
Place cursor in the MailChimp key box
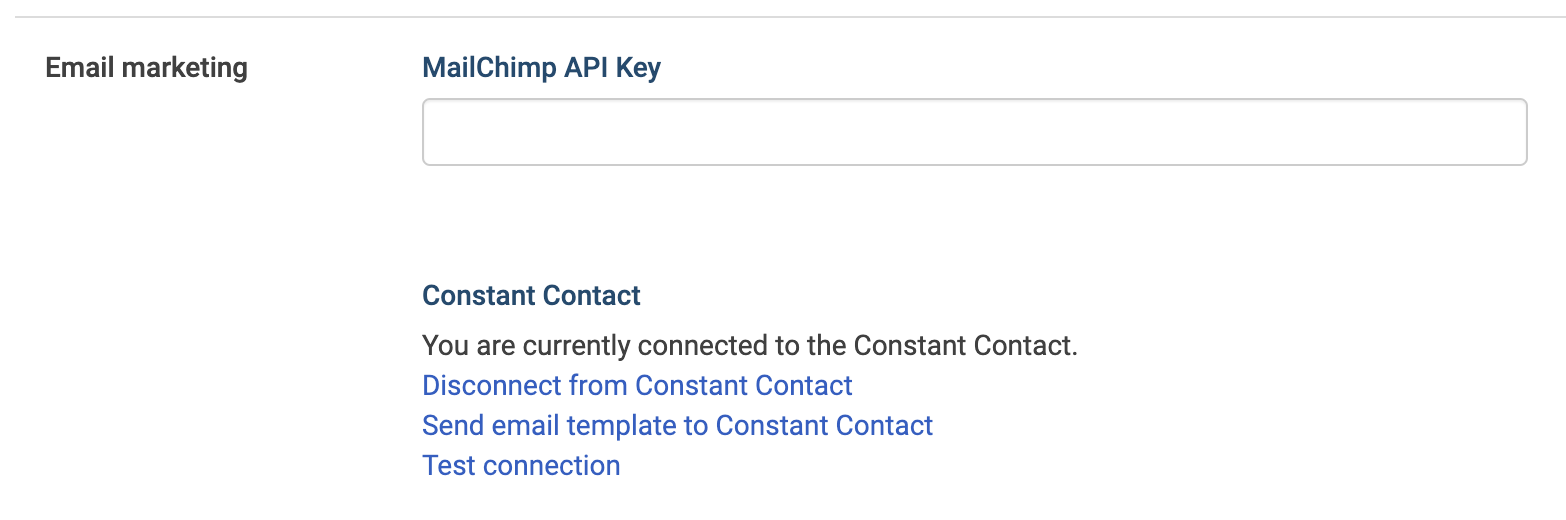pyautogui.click(x=975, y=132)
